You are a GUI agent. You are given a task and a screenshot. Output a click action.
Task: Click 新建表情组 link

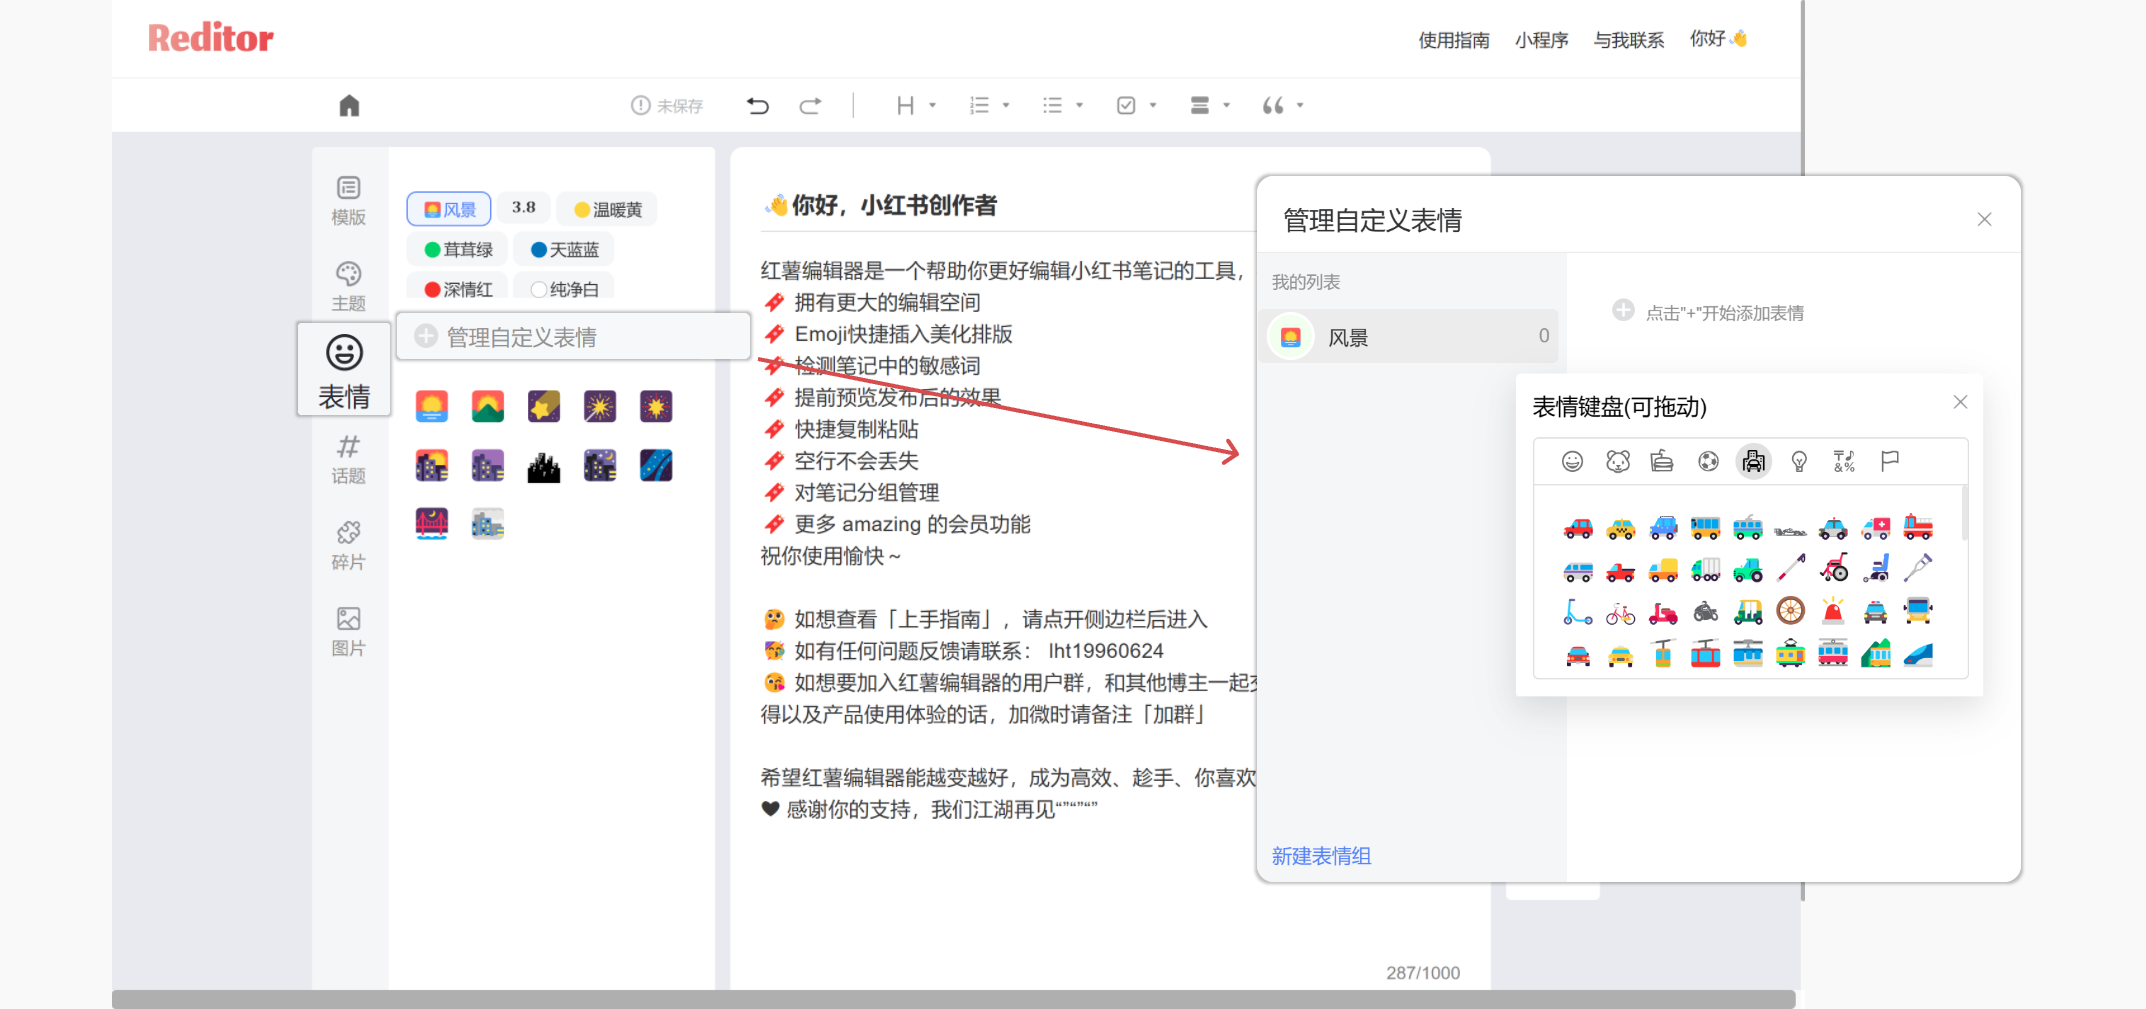[x=1321, y=856]
